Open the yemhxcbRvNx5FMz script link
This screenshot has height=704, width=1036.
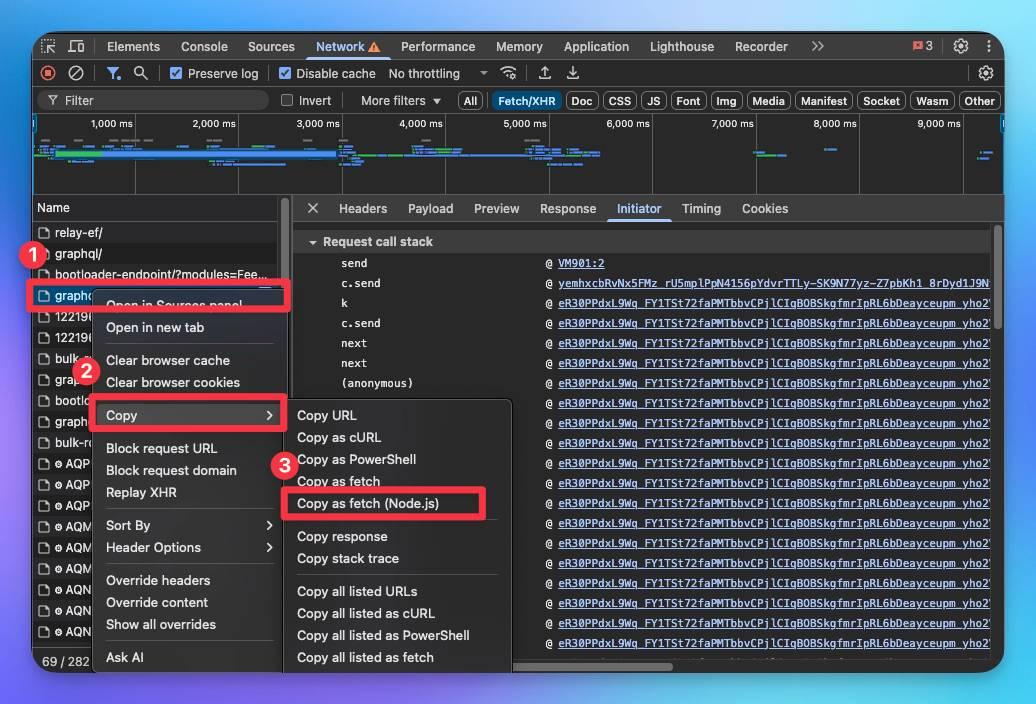774,283
